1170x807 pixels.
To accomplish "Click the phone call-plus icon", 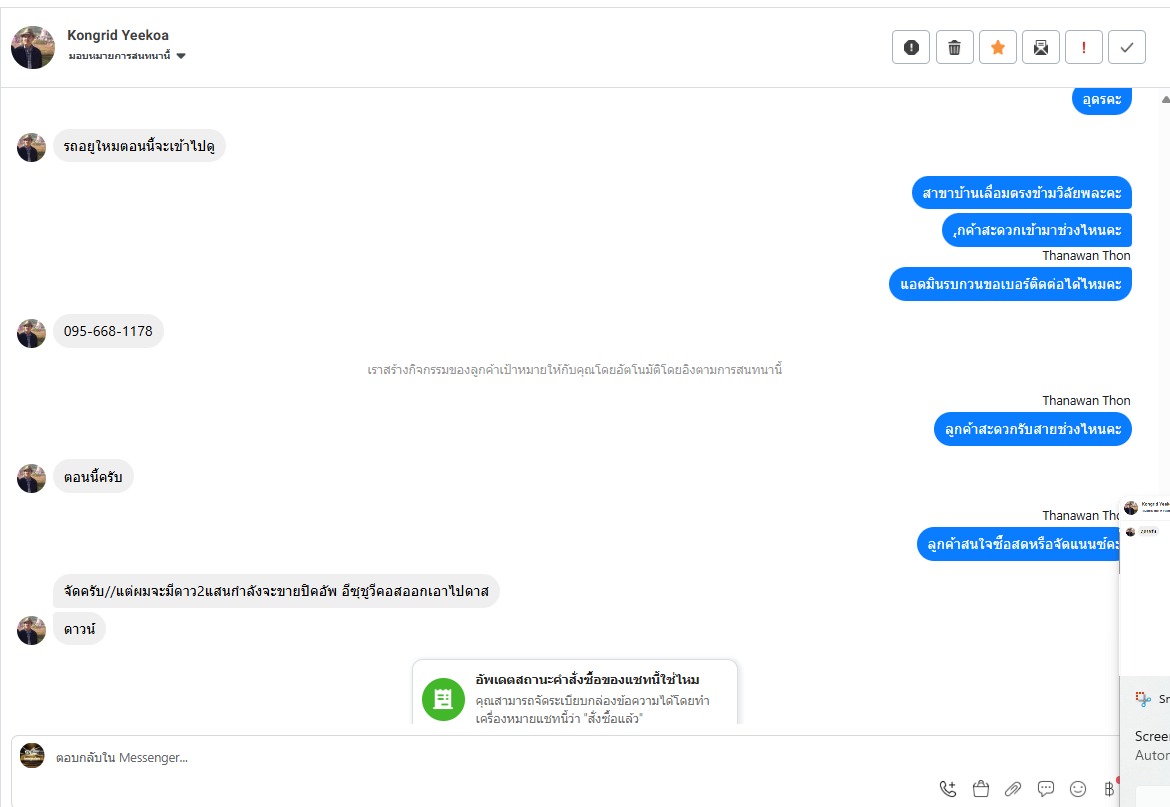I will [948, 788].
